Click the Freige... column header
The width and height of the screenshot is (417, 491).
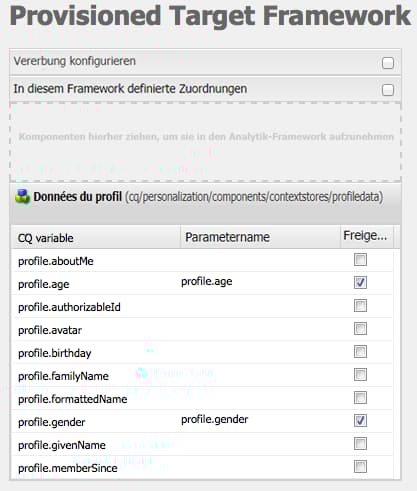367,237
